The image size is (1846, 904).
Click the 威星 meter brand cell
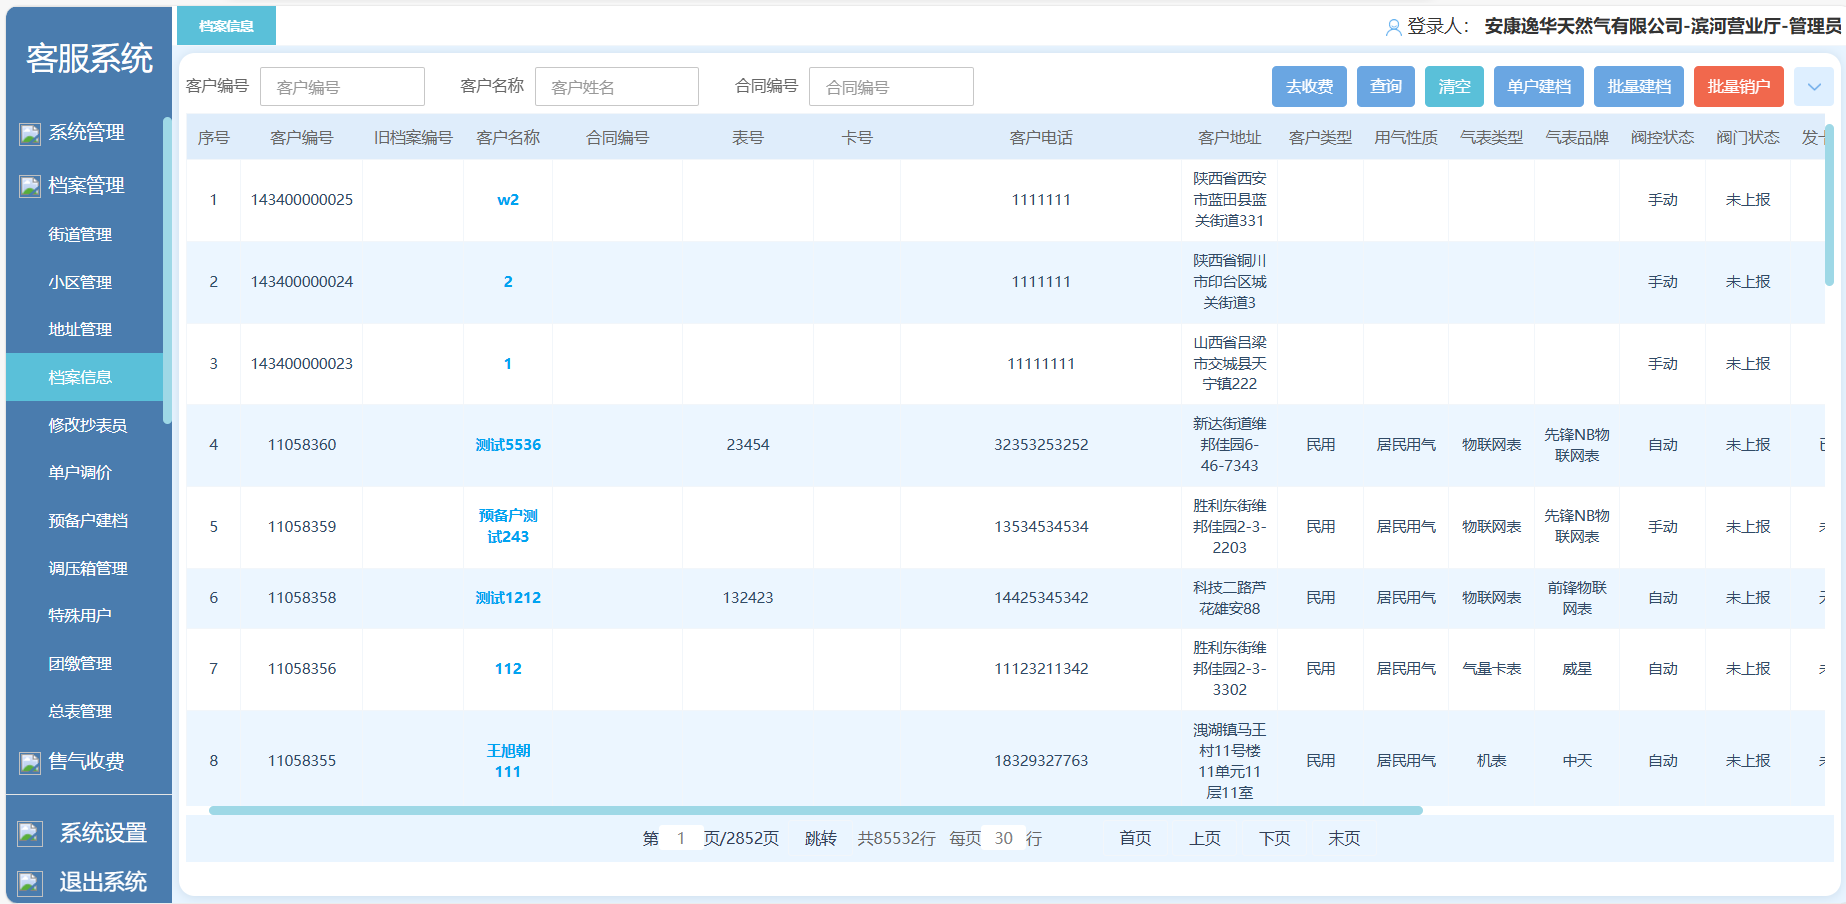point(1577,669)
